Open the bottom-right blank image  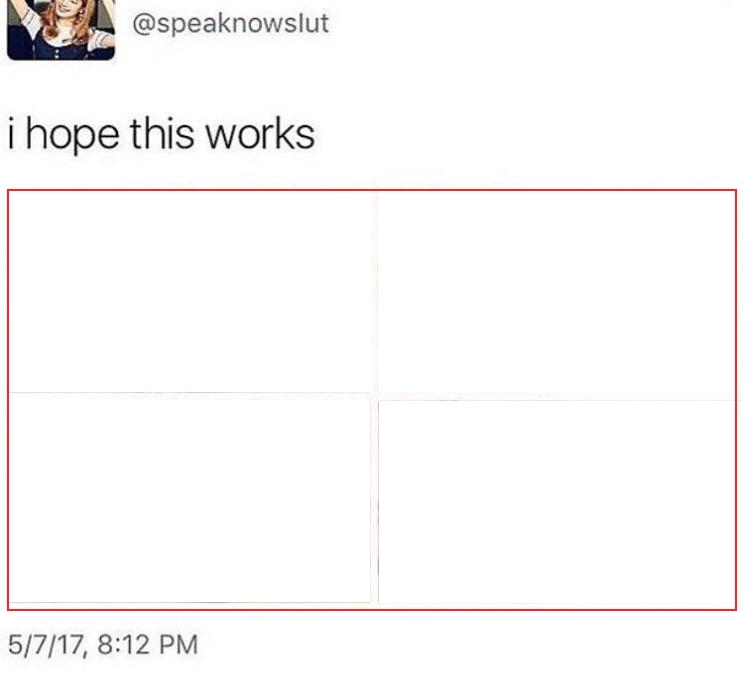pos(557,502)
